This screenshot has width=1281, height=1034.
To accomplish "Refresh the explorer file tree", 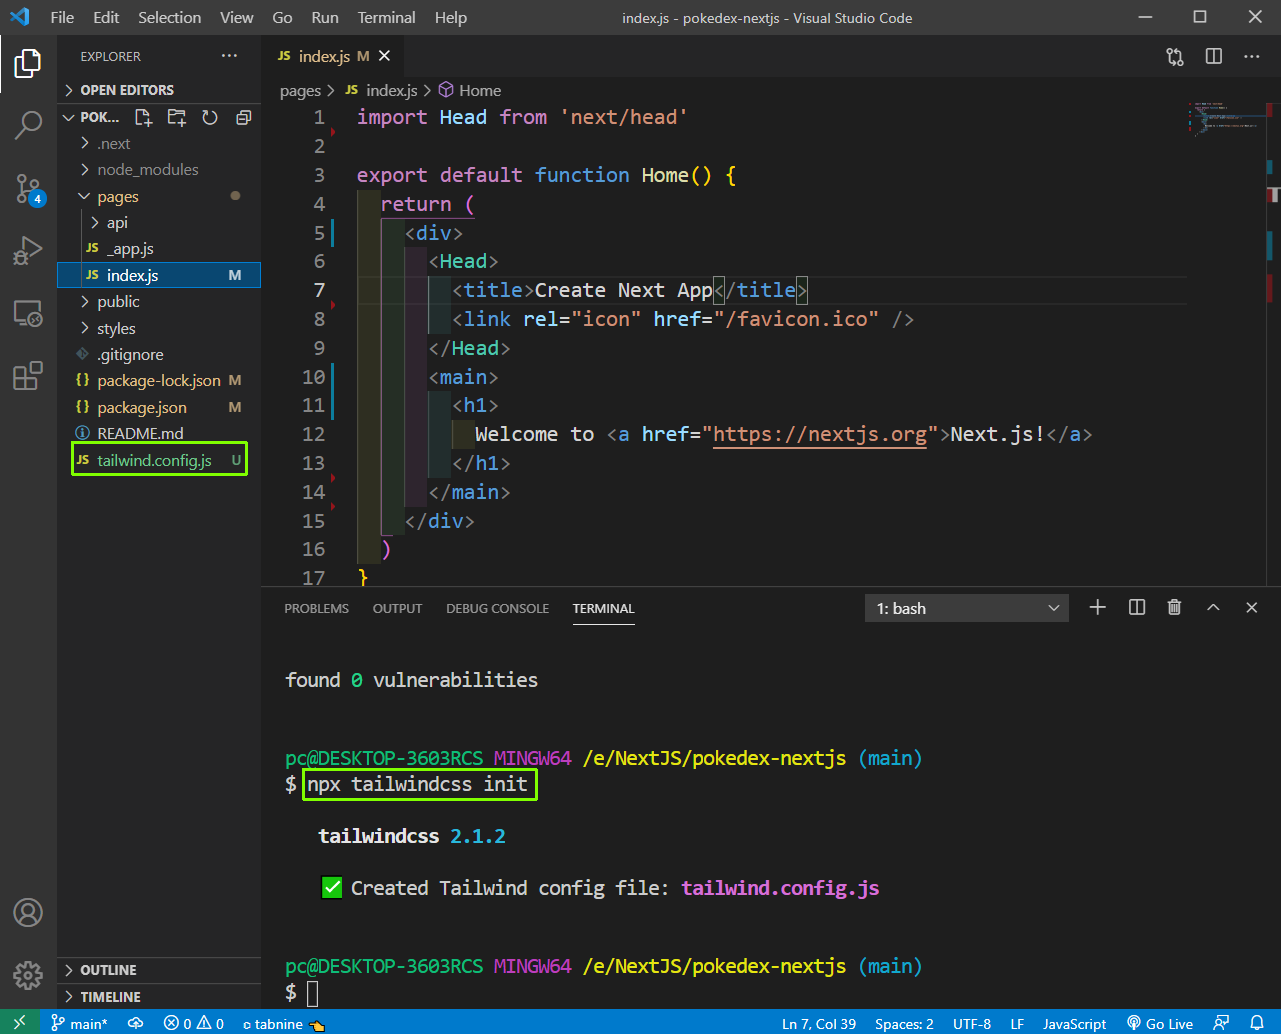I will point(210,117).
